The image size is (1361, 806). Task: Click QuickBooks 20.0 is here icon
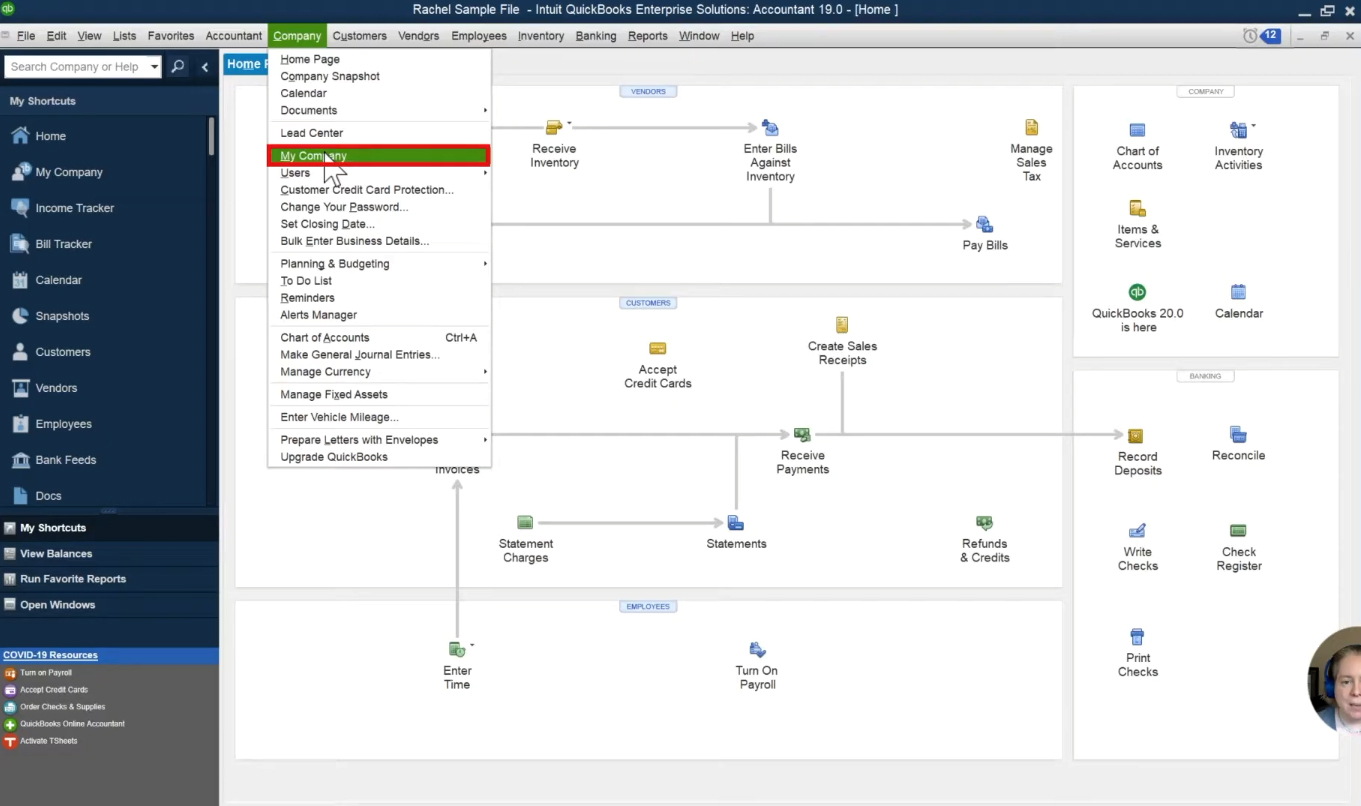(x=1137, y=292)
